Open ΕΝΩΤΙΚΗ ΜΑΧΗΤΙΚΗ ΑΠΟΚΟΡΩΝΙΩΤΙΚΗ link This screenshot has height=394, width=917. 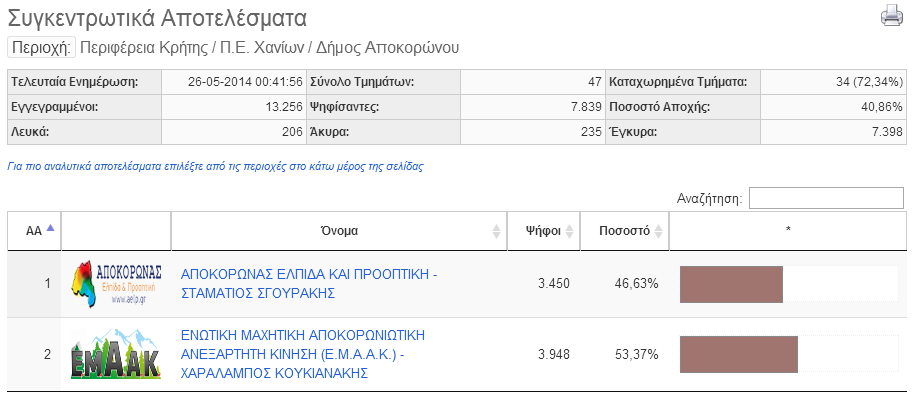coord(303,354)
